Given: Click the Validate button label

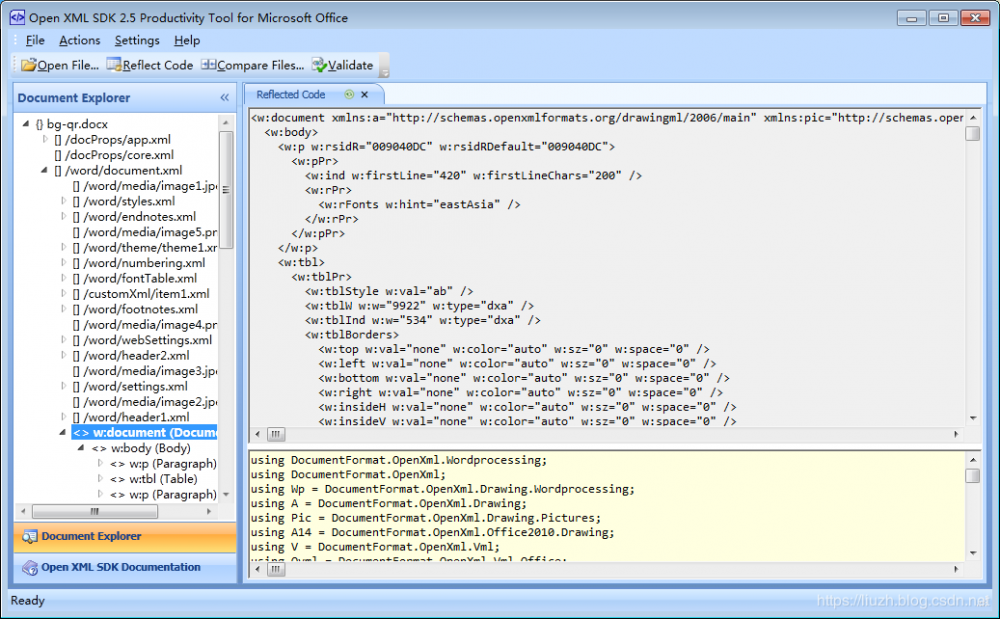Looking at the screenshot, I should click(350, 65).
